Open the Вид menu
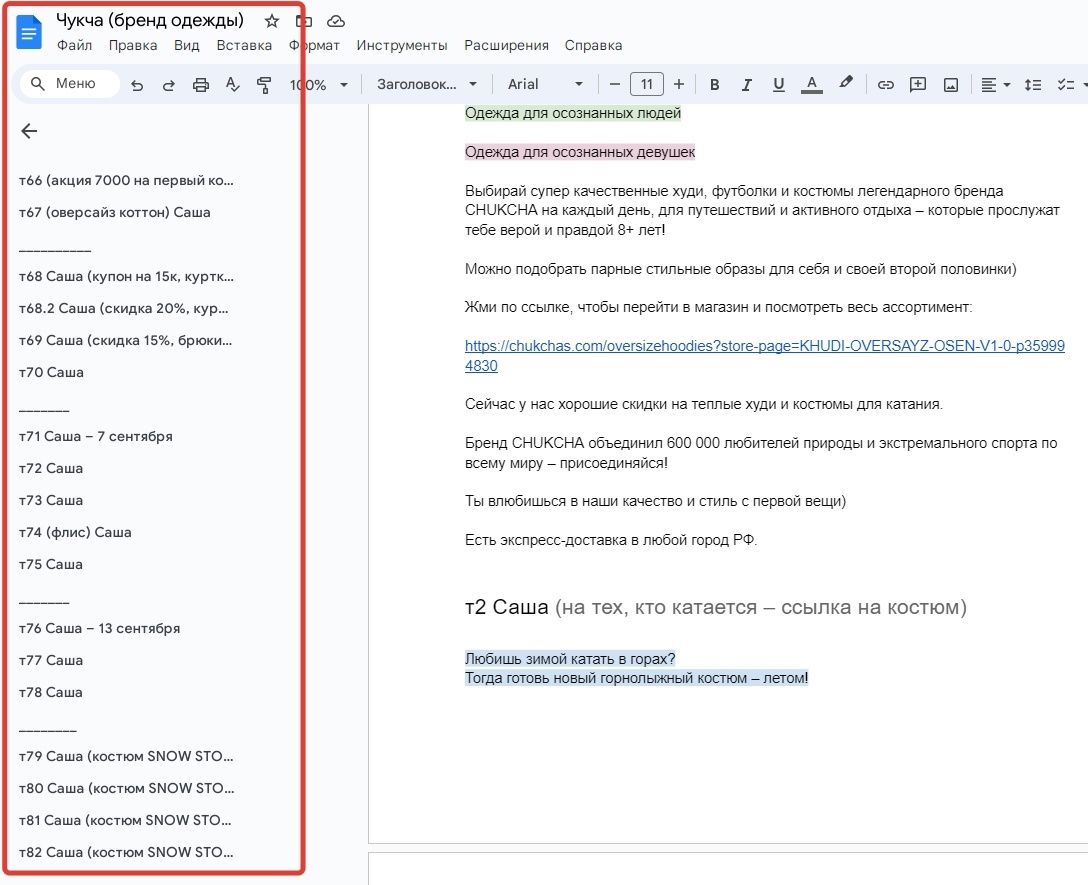Screen dimensions: 1088x885 tap(187, 45)
